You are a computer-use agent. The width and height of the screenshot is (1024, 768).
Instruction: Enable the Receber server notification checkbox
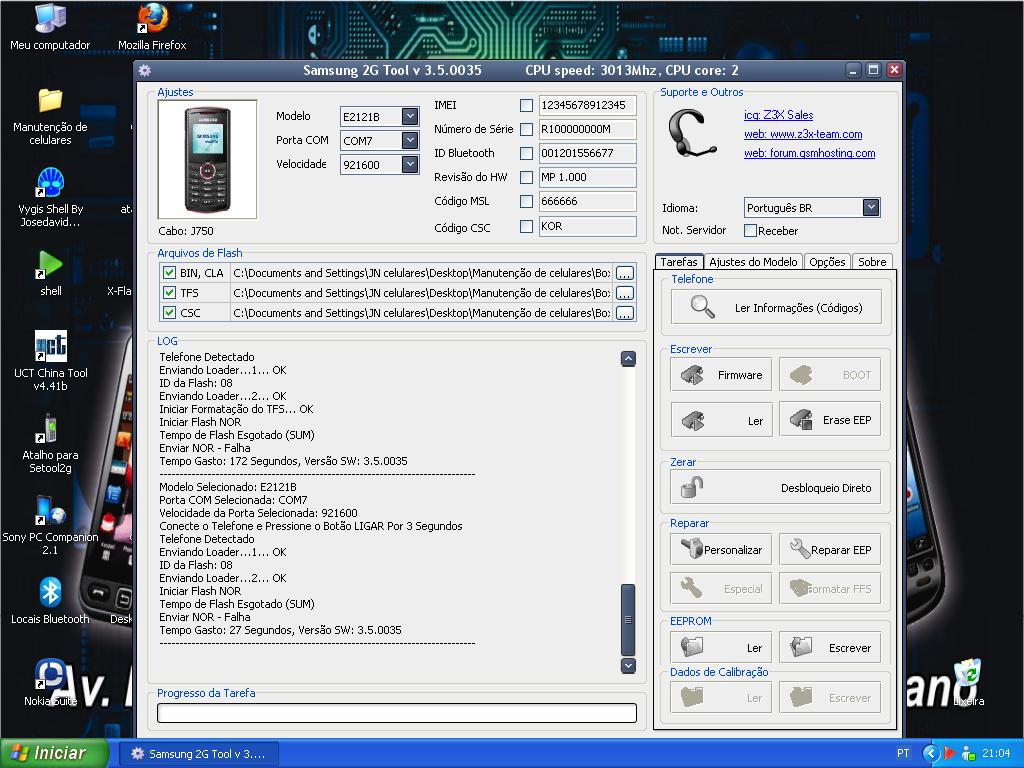coord(751,231)
